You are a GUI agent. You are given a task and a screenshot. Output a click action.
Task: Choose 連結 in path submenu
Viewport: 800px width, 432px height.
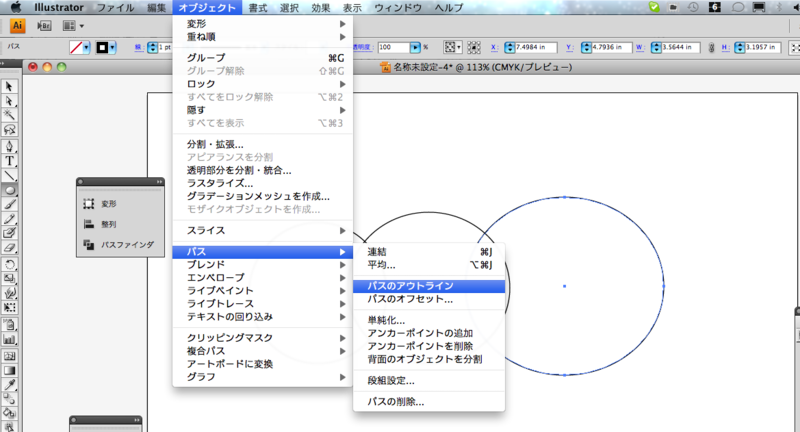pyautogui.click(x=429, y=252)
